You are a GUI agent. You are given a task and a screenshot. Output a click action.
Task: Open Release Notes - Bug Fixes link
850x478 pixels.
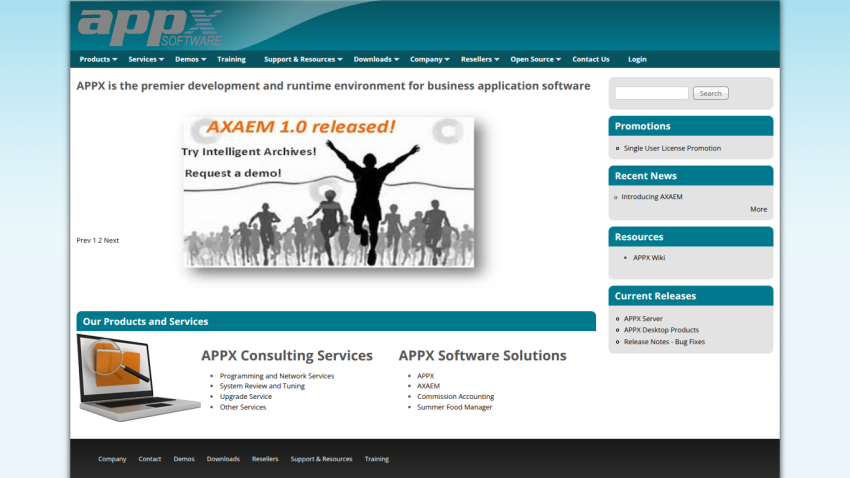[x=664, y=341]
